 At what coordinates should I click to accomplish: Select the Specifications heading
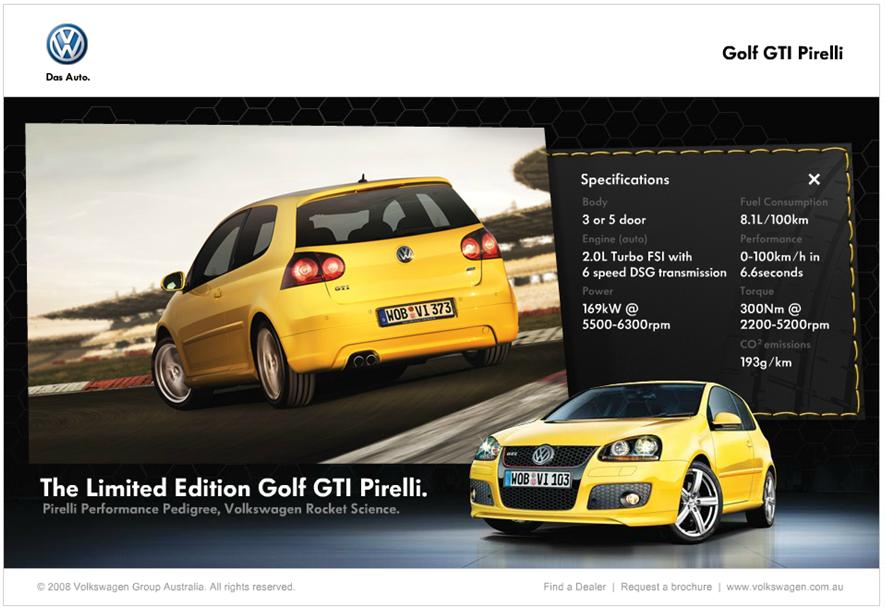pos(625,180)
